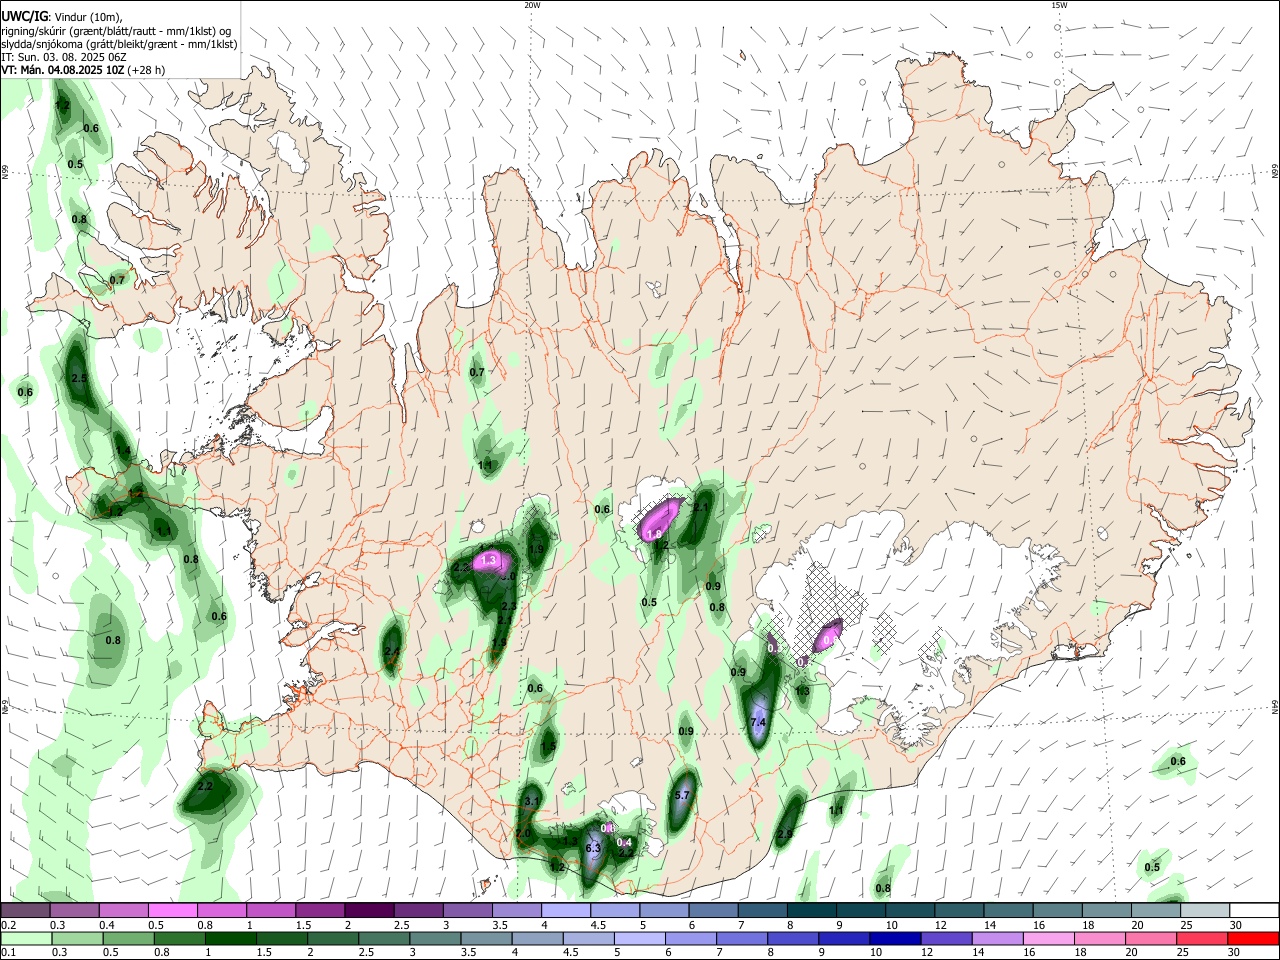The width and height of the screenshot is (1280, 960).
Task: Click the 3.1 precipitation value on the map
Action: 532,802
